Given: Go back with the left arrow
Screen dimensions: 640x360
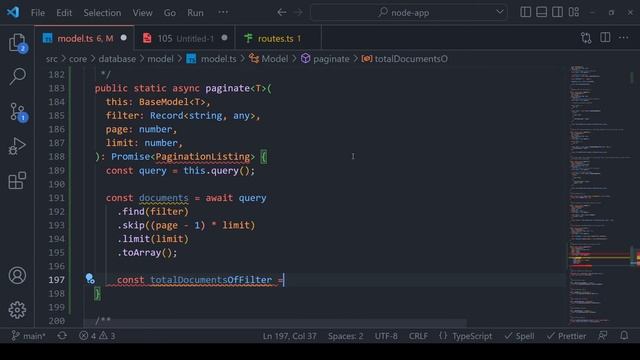Looking at the screenshot, I should pyautogui.click(x=282, y=12).
